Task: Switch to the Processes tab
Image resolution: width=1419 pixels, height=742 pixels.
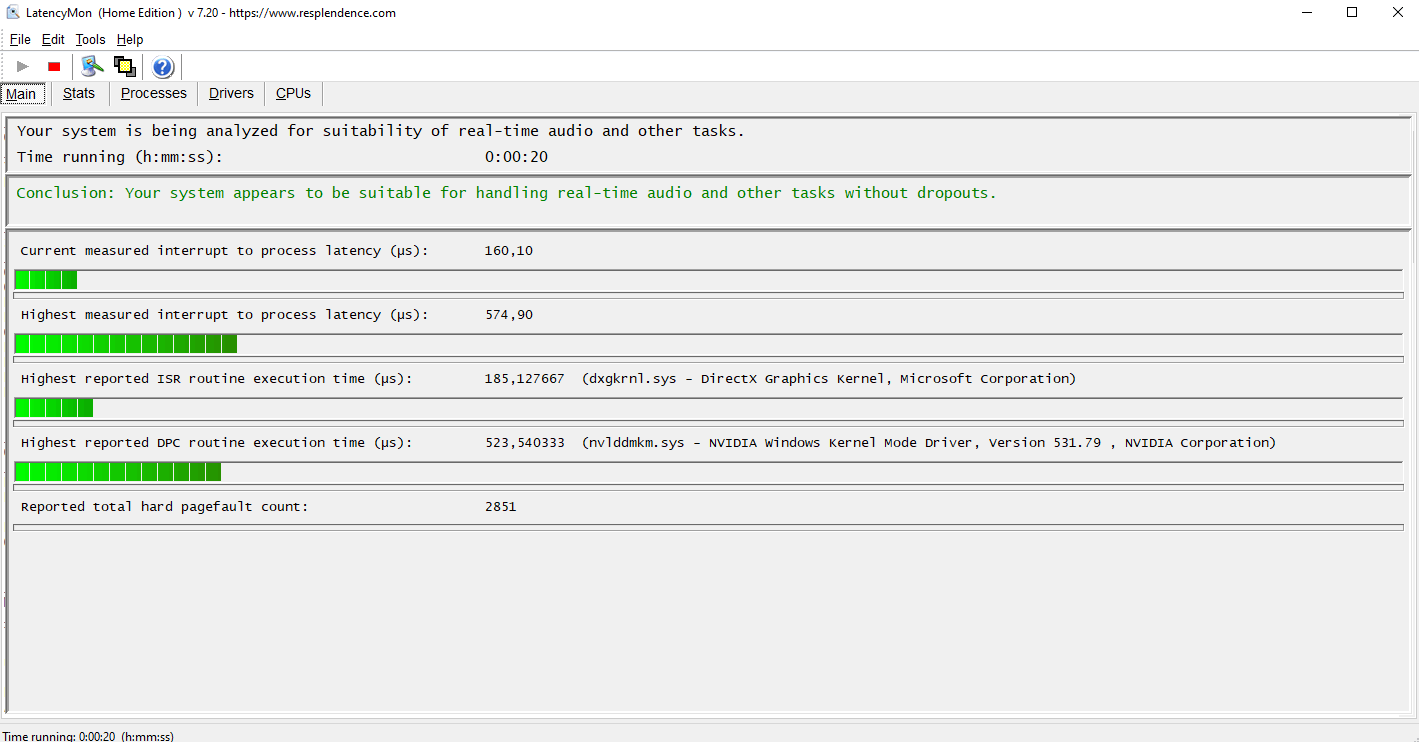Action: pos(154,93)
